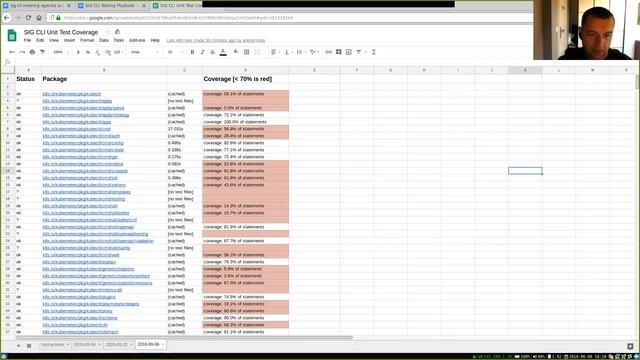Open the Google Sheets home icon
This screenshot has height=360, width=640.
[x=12, y=36]
